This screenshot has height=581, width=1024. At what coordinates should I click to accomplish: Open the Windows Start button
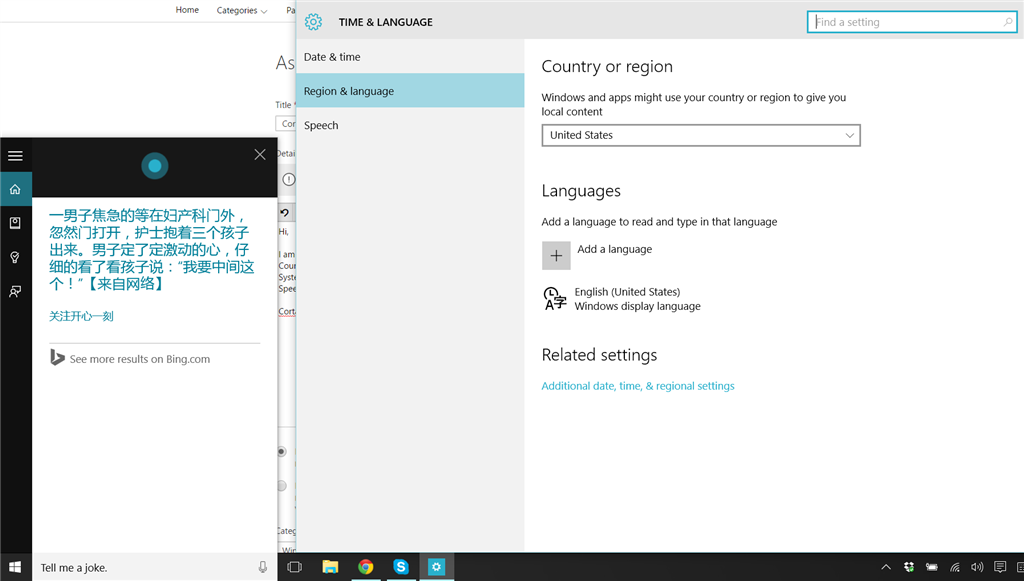[x=15, y=567]
